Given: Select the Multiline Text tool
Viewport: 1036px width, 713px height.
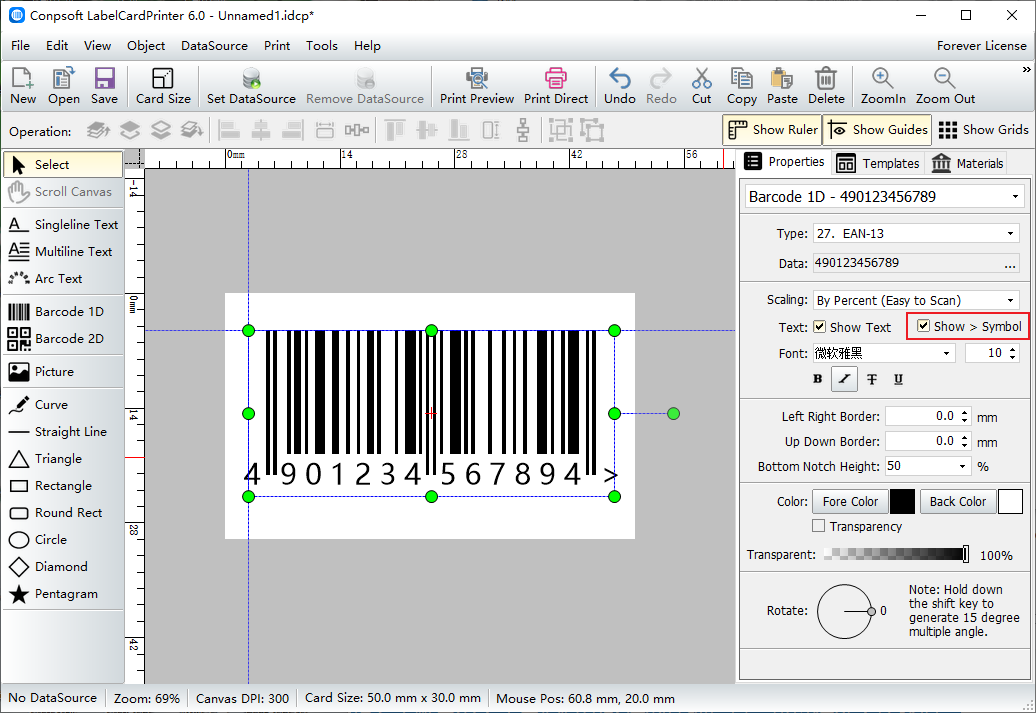Looking at the screenshot, I should (63, 252).
